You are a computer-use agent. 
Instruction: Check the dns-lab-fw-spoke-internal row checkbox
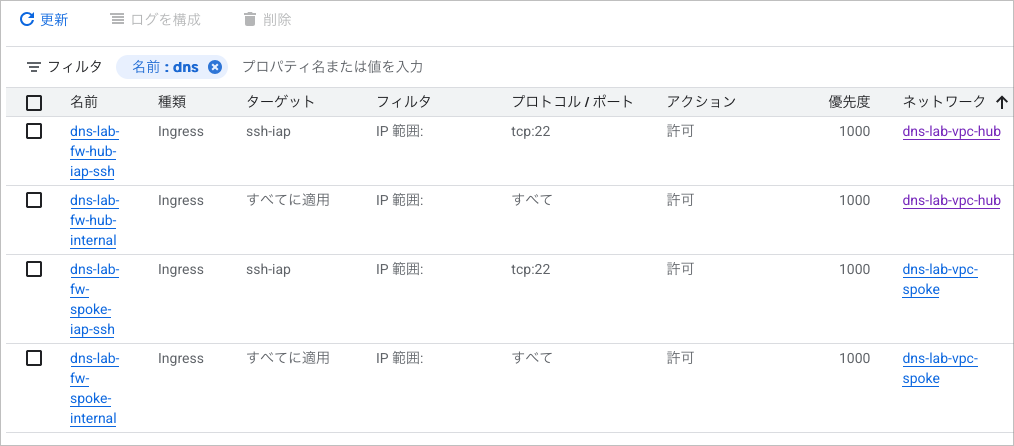34,358
